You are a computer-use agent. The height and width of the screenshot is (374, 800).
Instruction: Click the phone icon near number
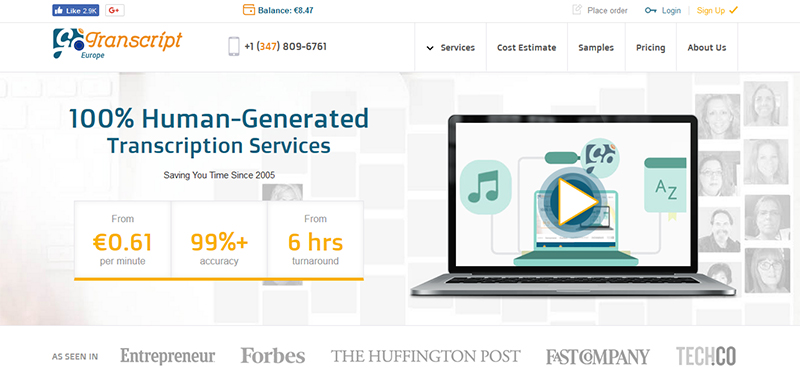click(x=234, y=46)
